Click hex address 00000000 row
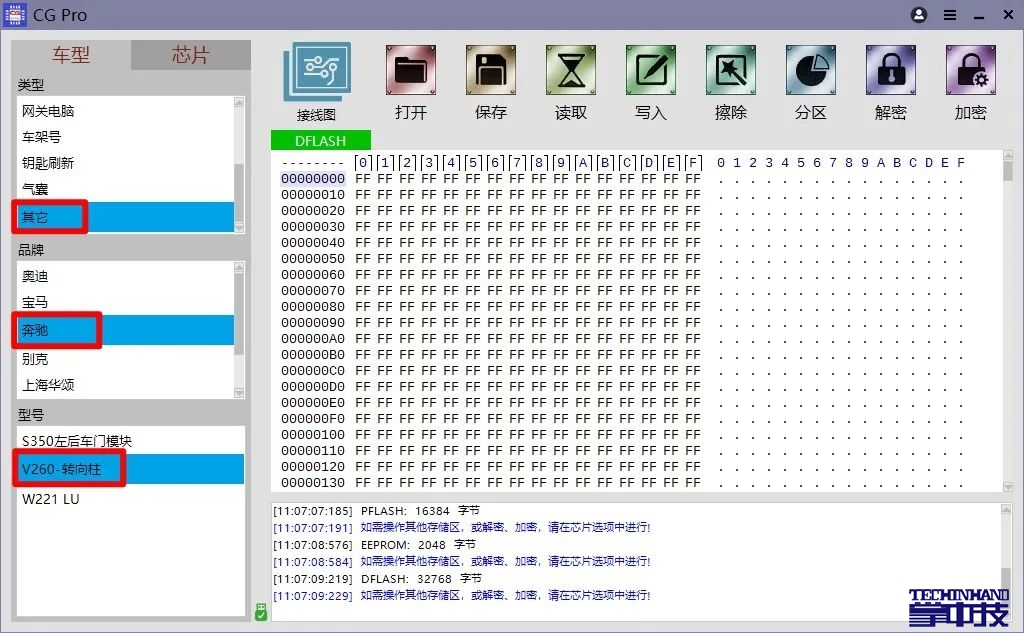 click(x=313, y=179)
